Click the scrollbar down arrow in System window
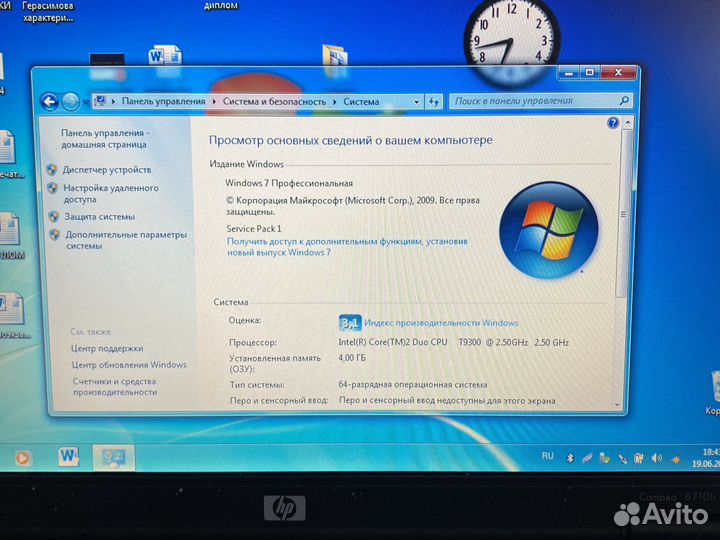This screenshot has height=540, width=720. pos(618,405)
